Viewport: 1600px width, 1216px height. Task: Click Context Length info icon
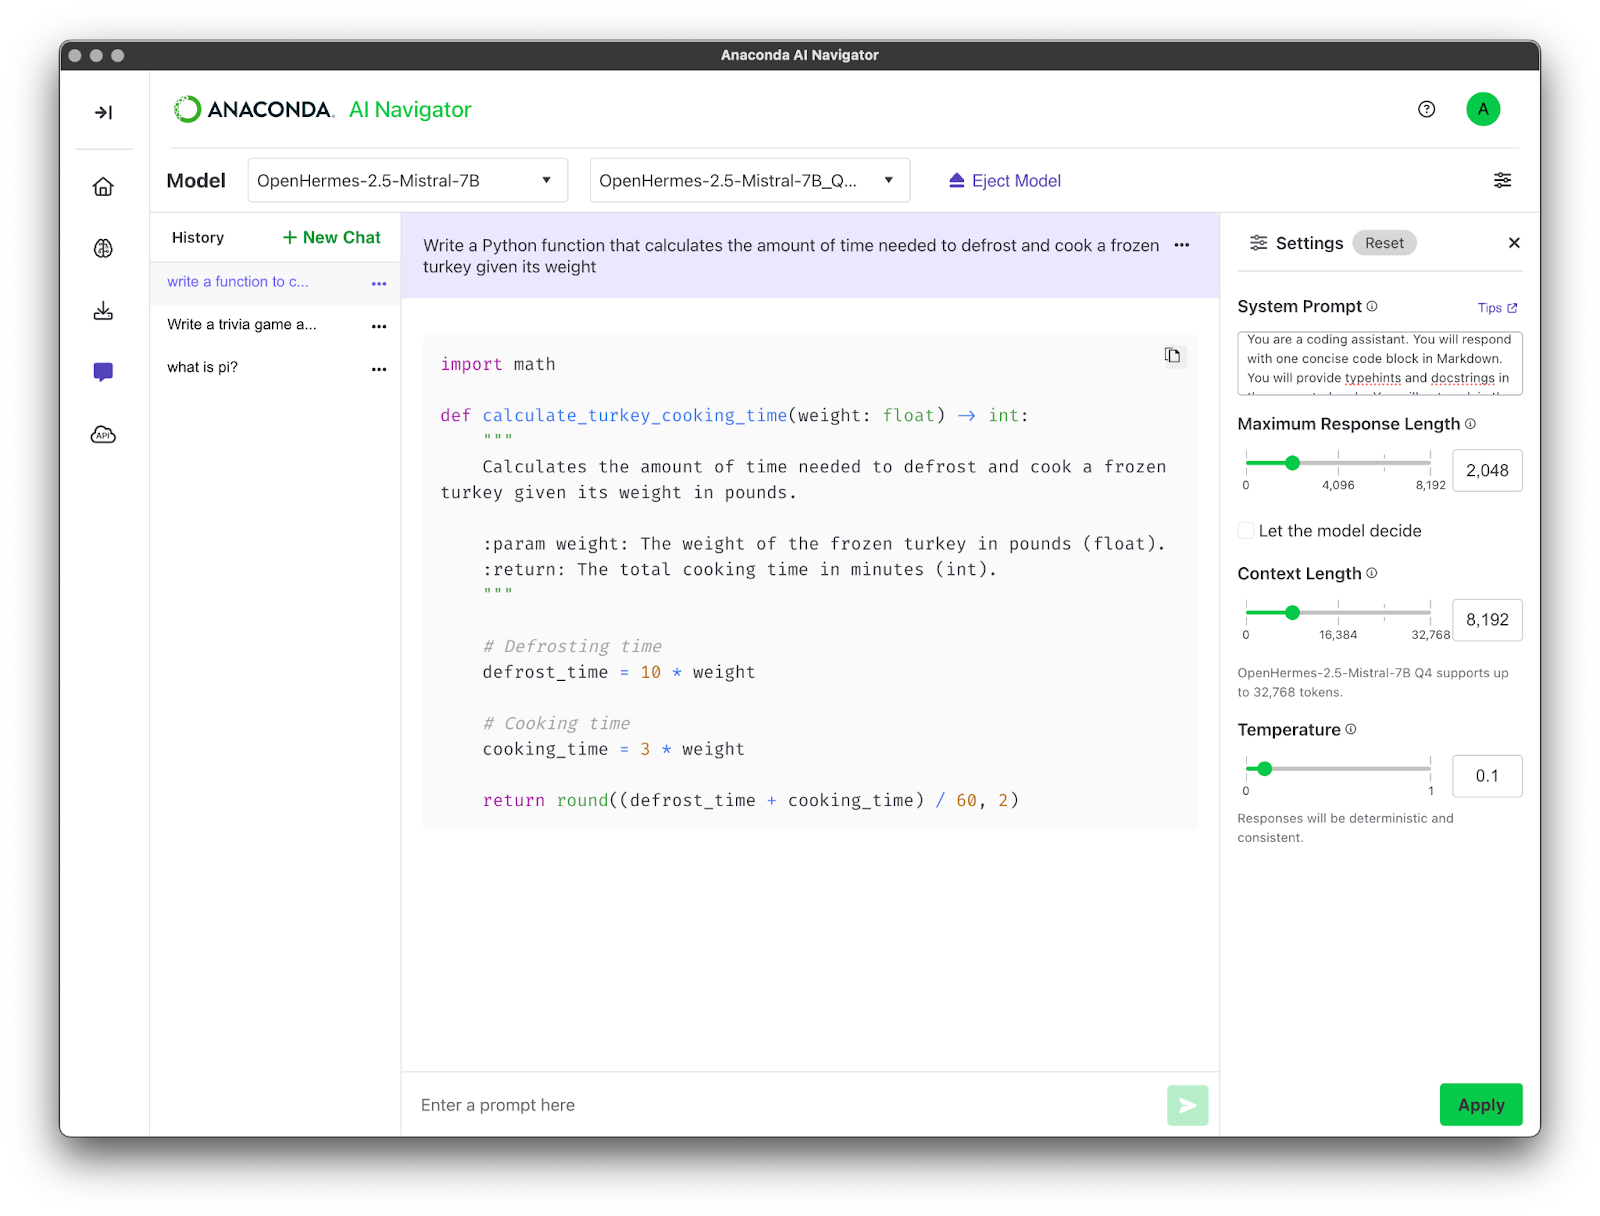click(1372, 573)
